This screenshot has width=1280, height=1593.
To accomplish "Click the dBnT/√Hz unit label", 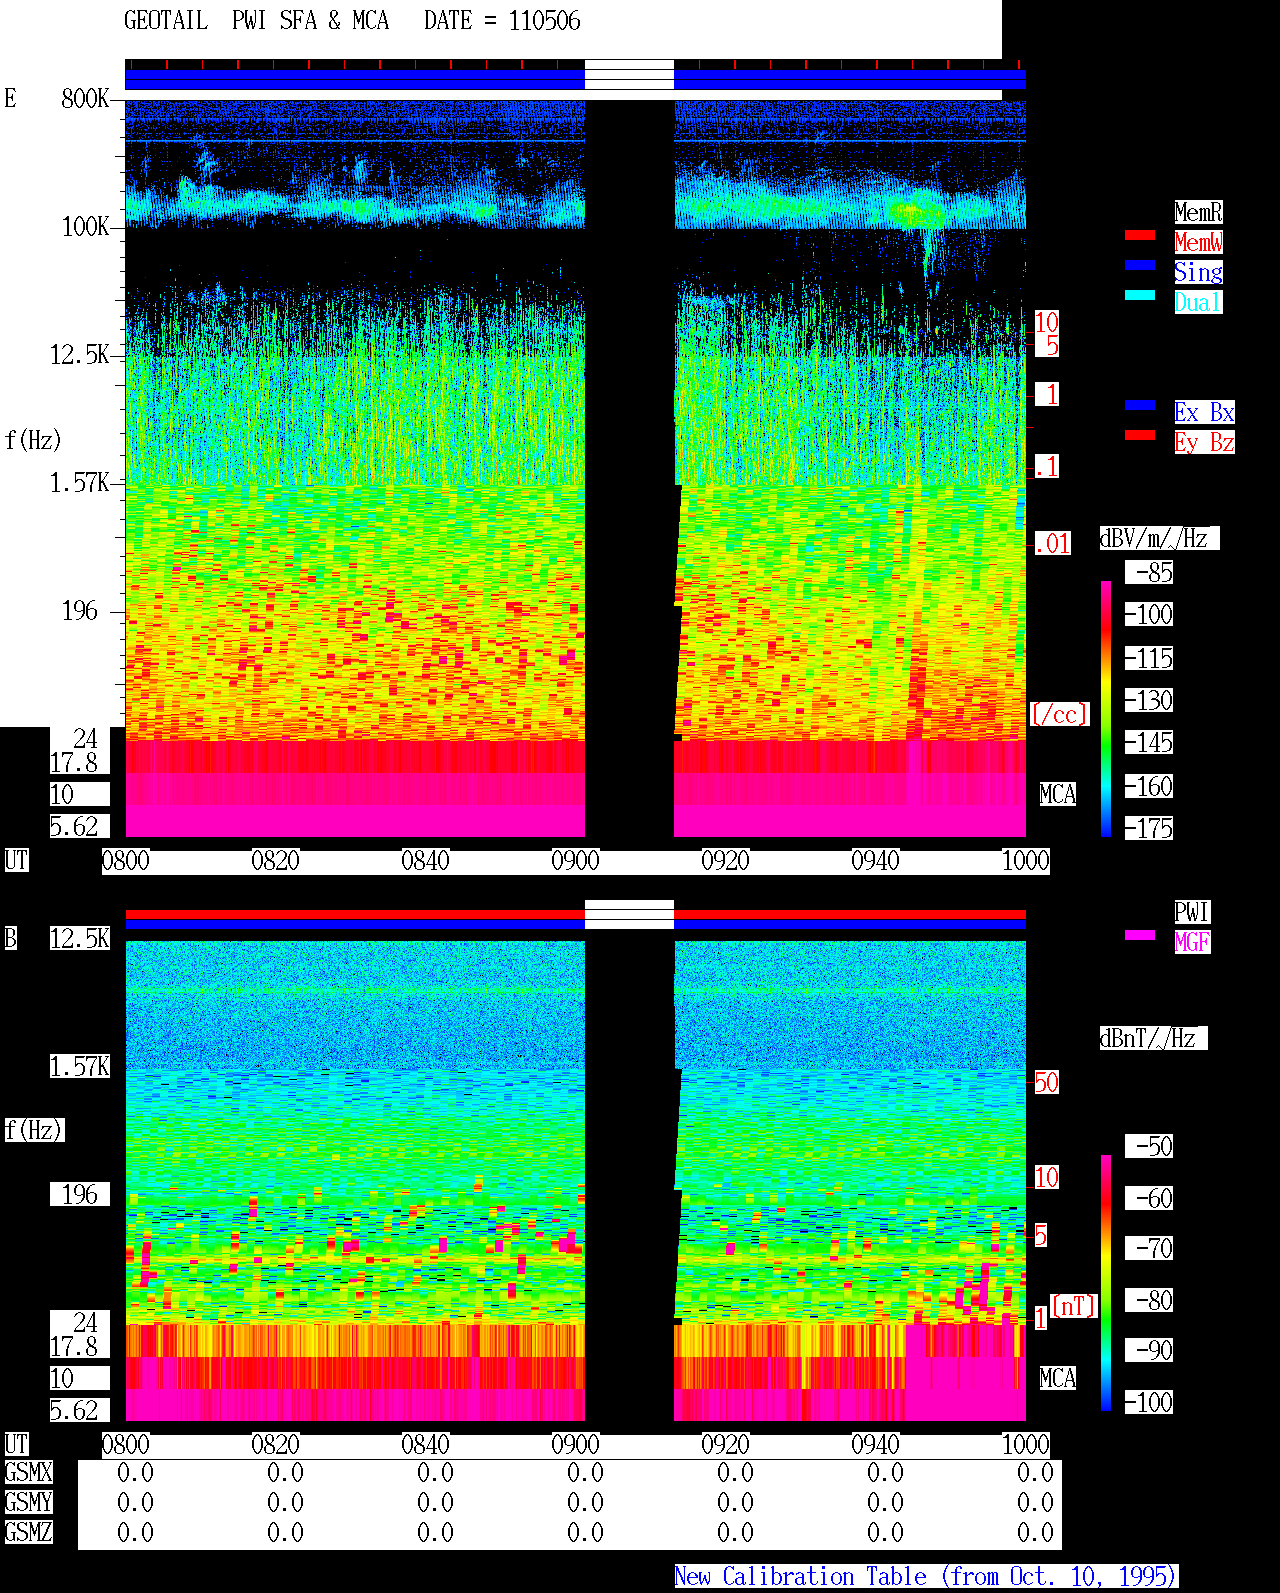I will 1153,1038.
